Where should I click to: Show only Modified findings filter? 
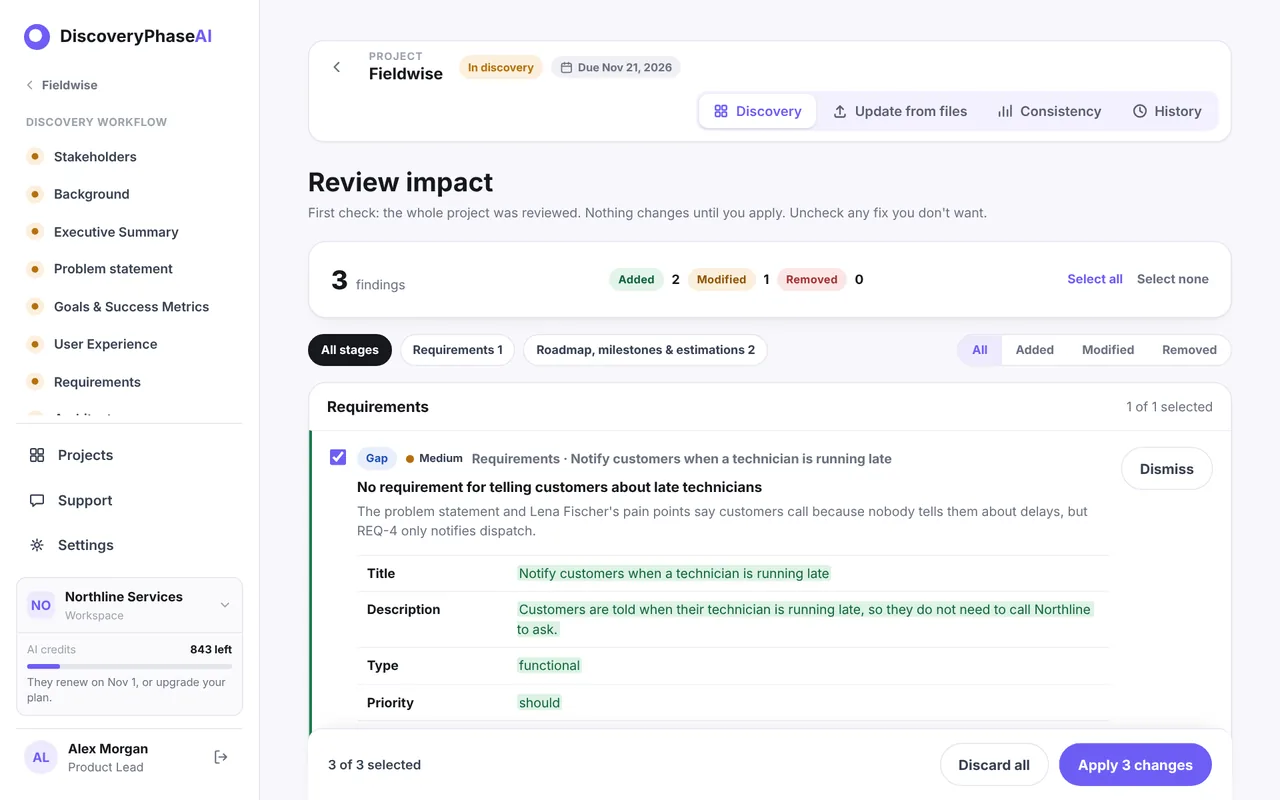click(1108, 350)
